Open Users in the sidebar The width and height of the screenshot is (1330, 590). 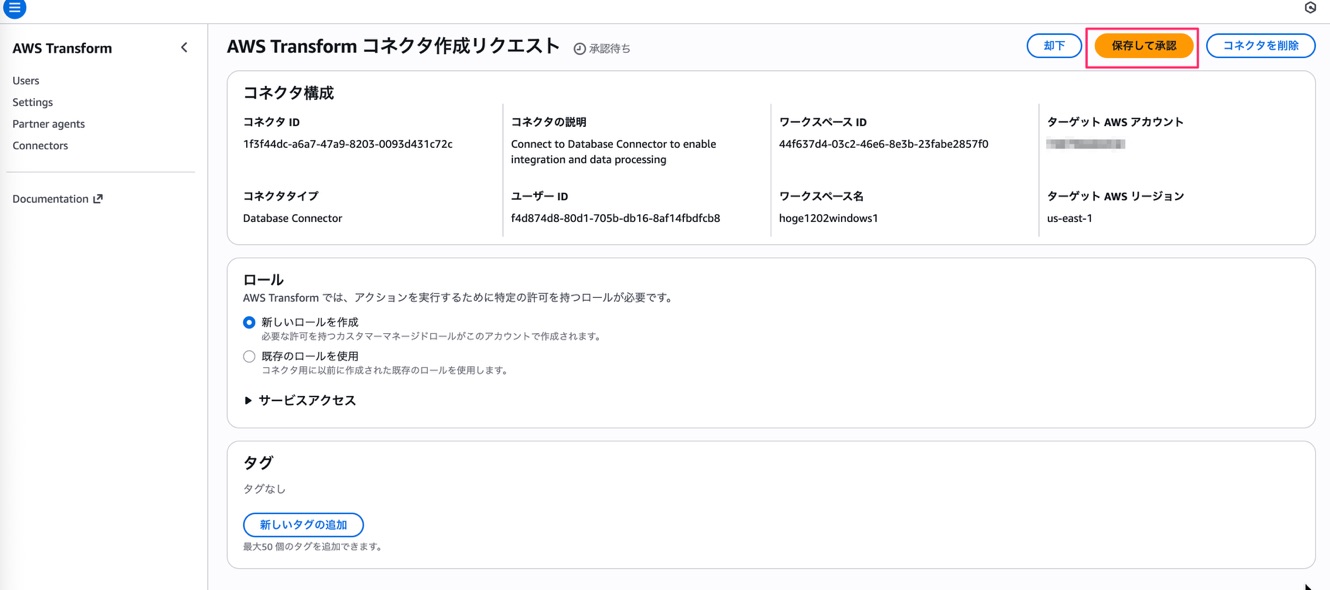click(26, 81)
